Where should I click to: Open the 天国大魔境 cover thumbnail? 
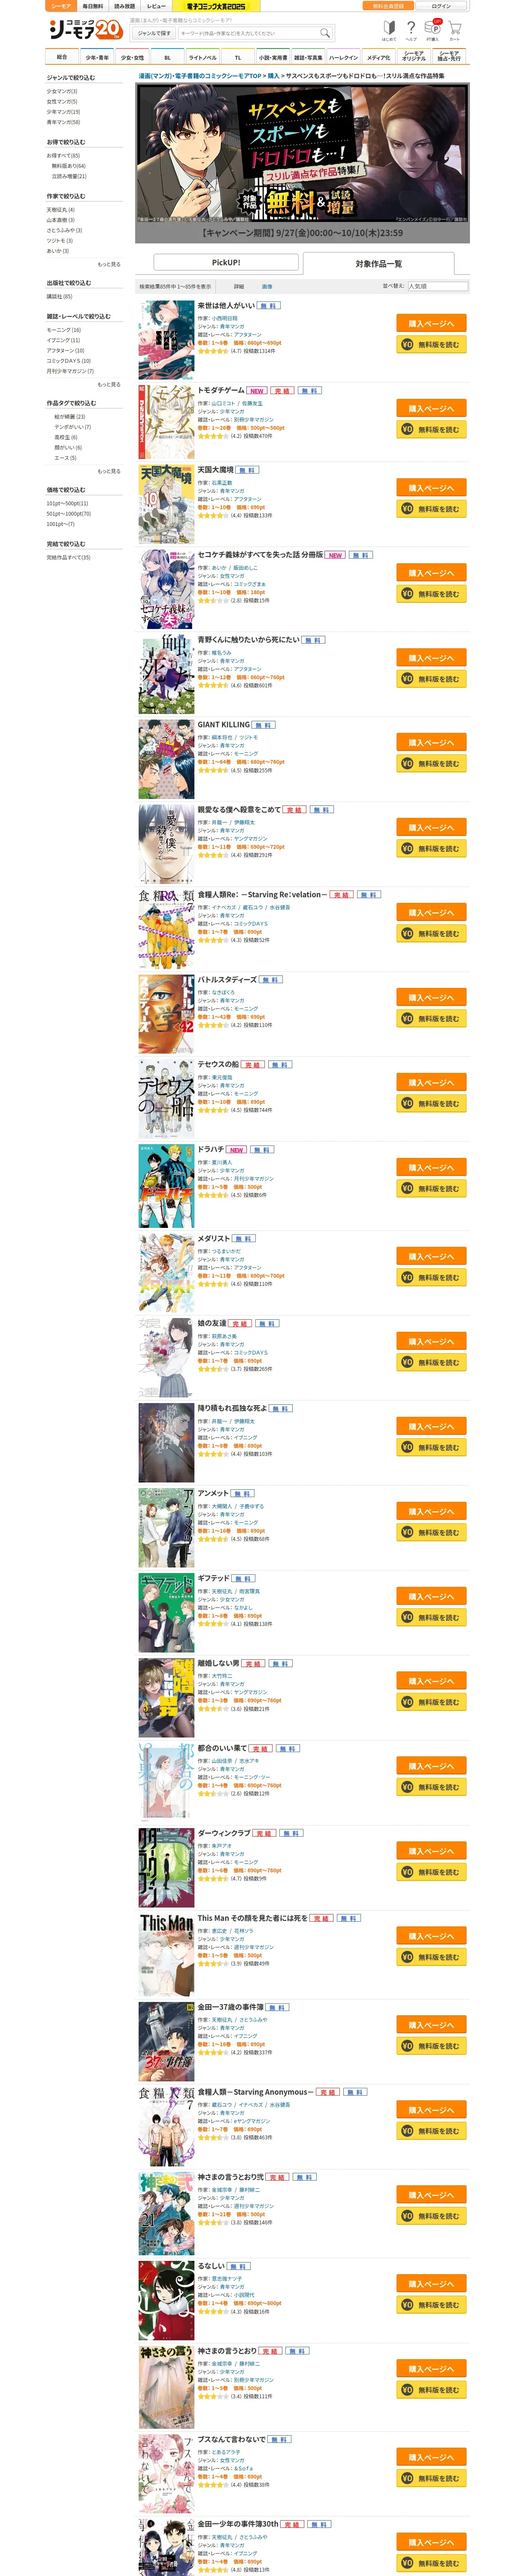click(166, 504)
